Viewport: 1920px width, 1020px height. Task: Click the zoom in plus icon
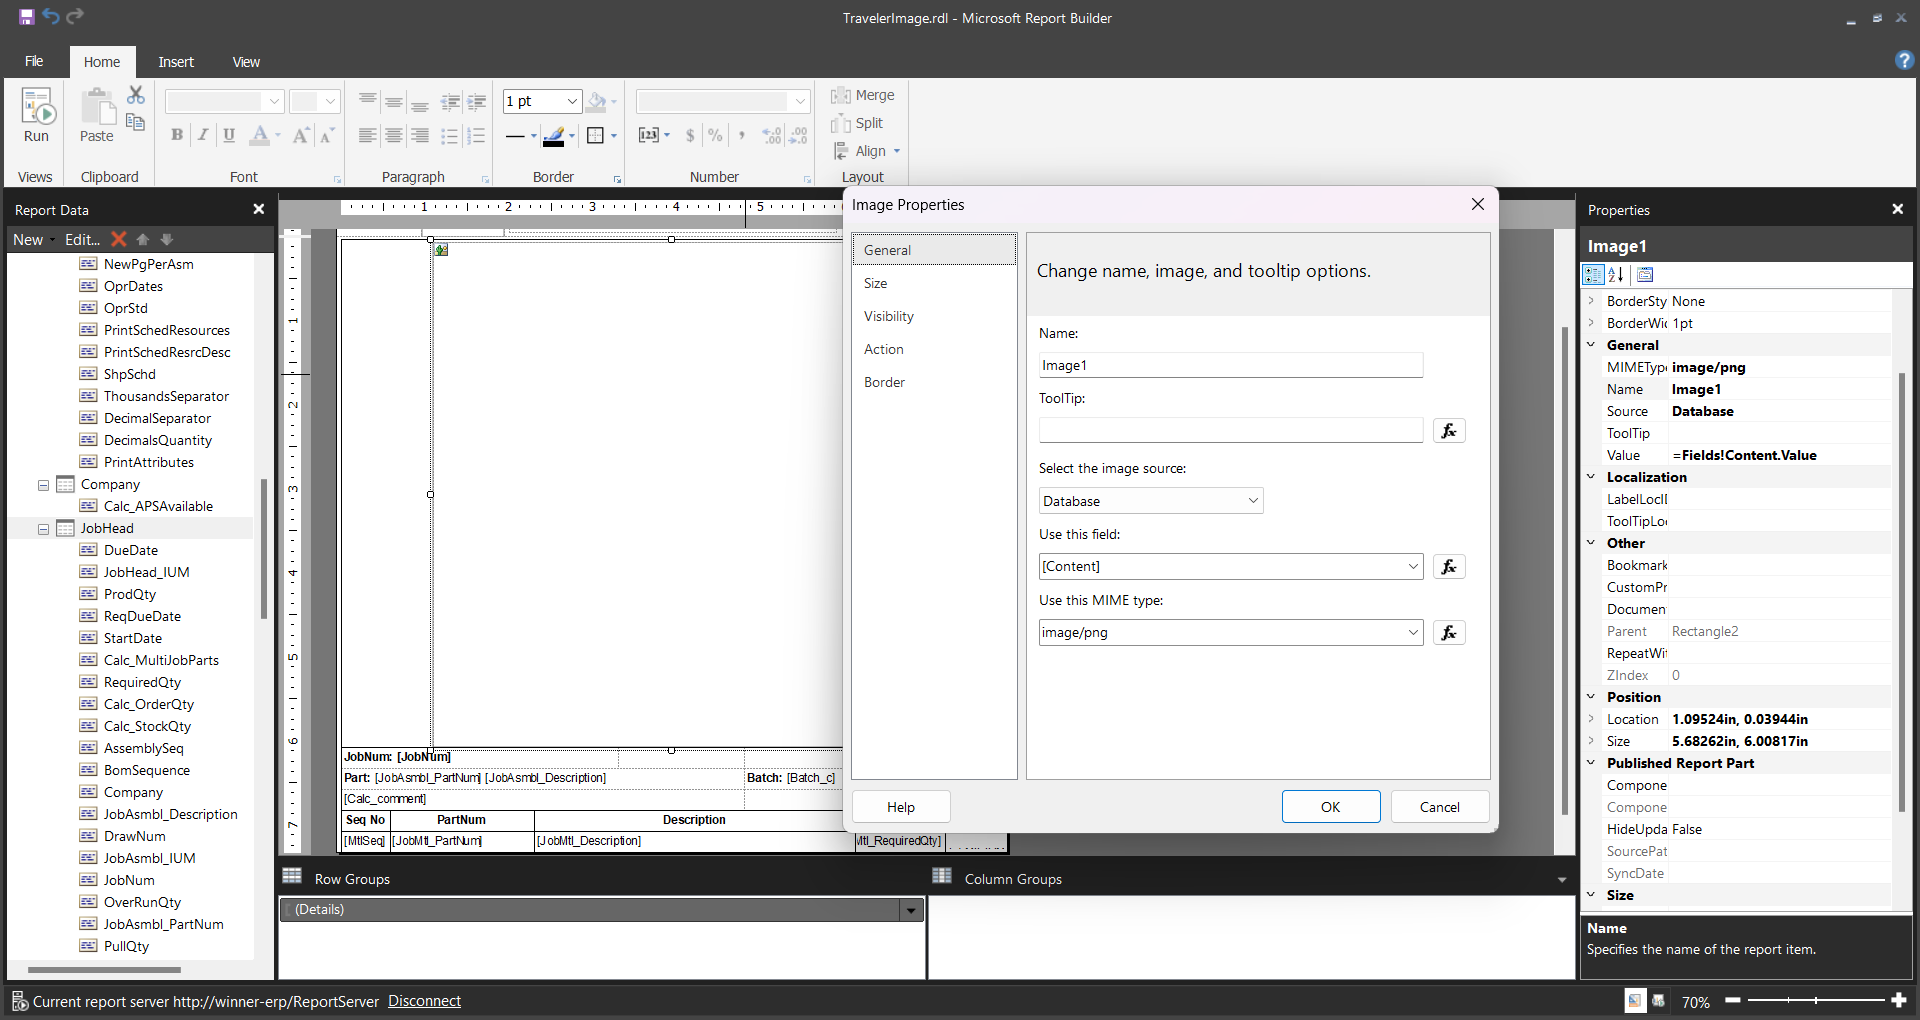[1899, 1000]
